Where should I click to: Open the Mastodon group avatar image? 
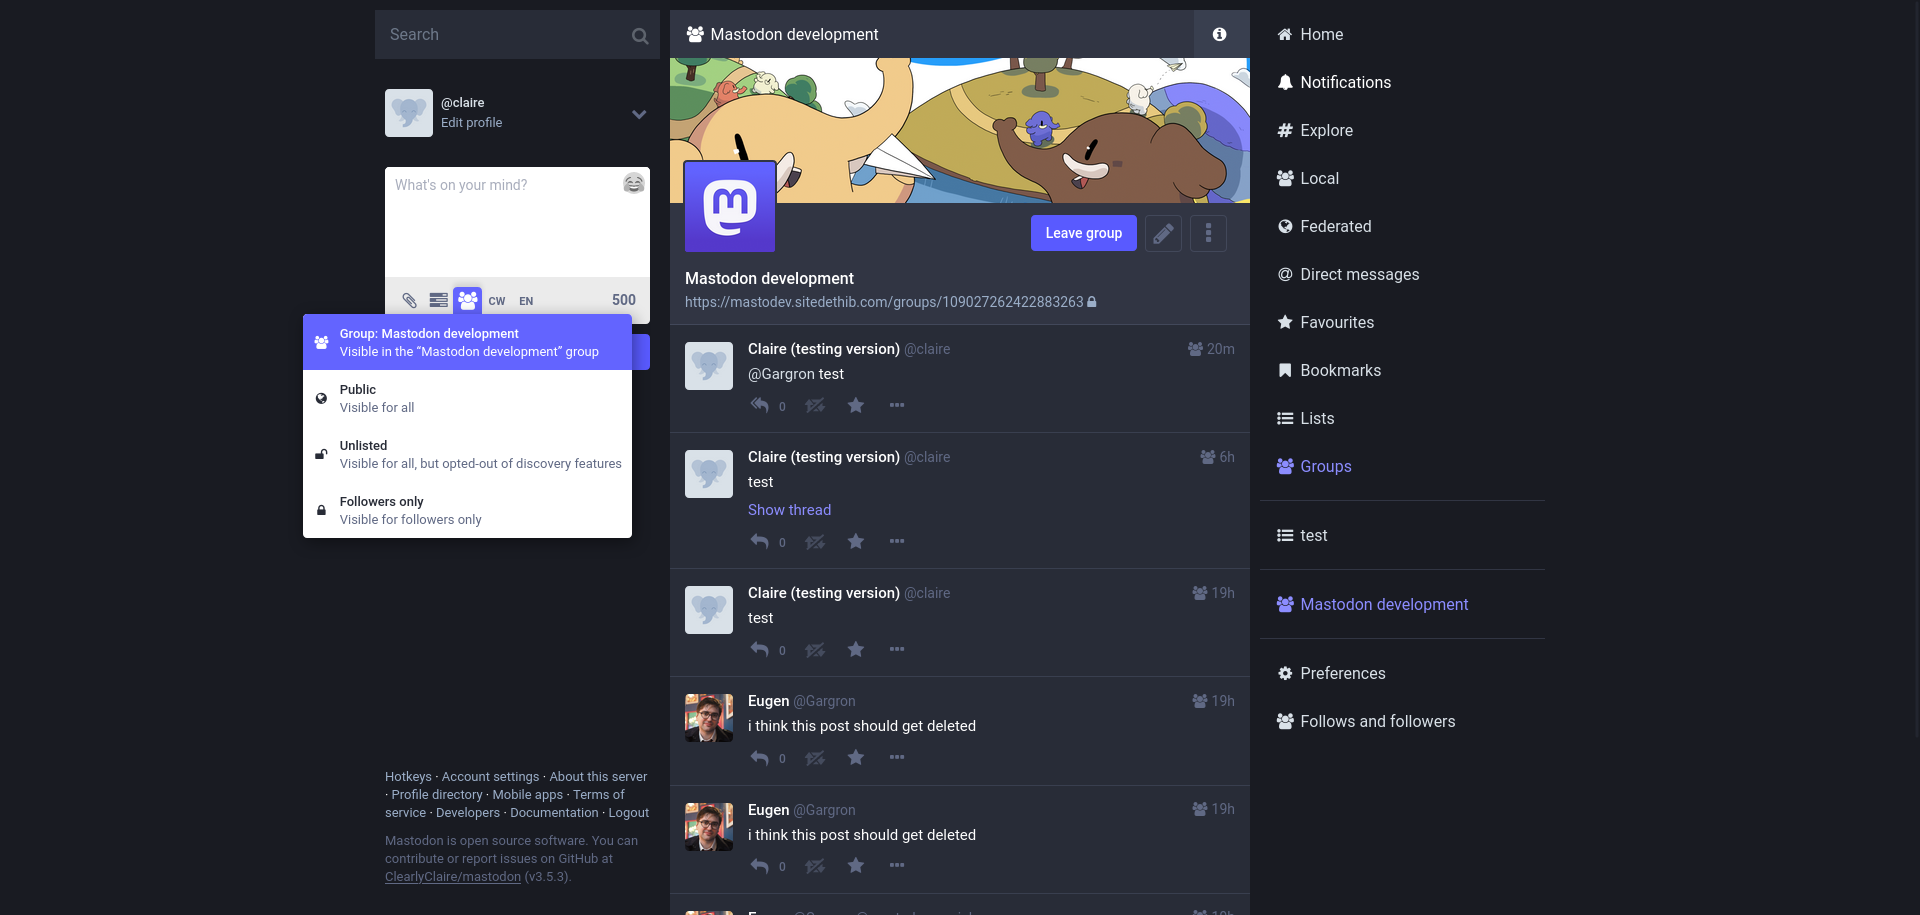click(x=730, y=207)
